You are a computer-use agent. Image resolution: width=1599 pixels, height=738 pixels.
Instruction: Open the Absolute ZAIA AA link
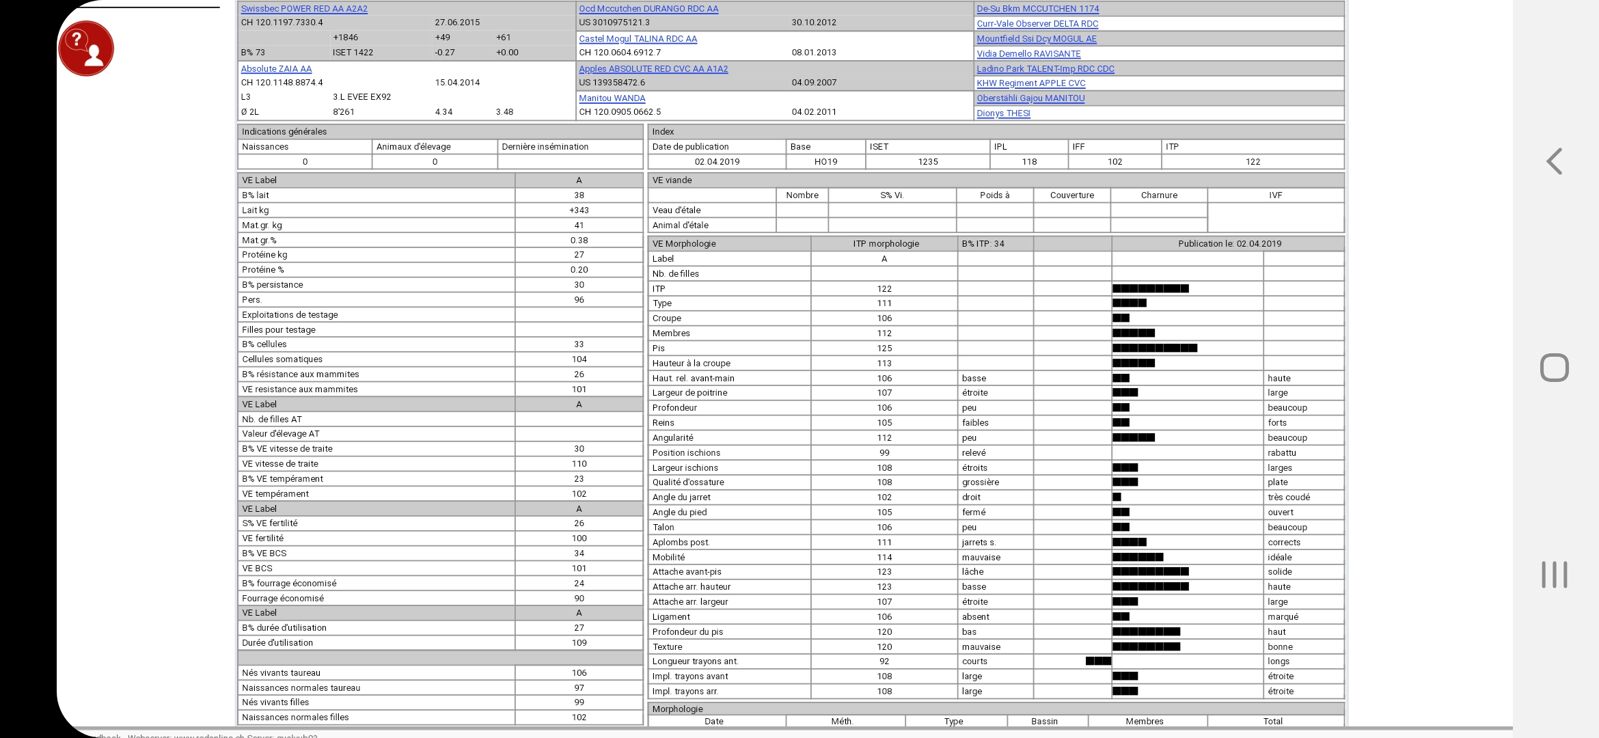[x=276, y=69]
